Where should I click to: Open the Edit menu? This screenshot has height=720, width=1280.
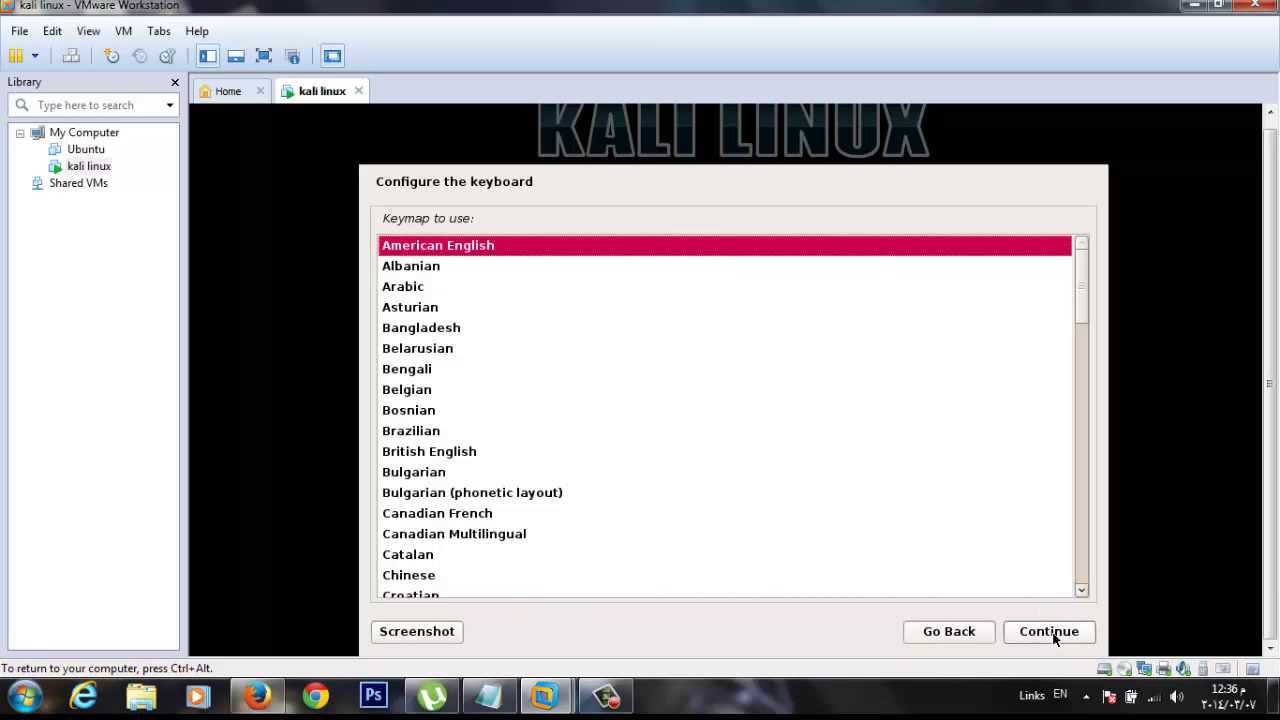(x=52, y=31)
